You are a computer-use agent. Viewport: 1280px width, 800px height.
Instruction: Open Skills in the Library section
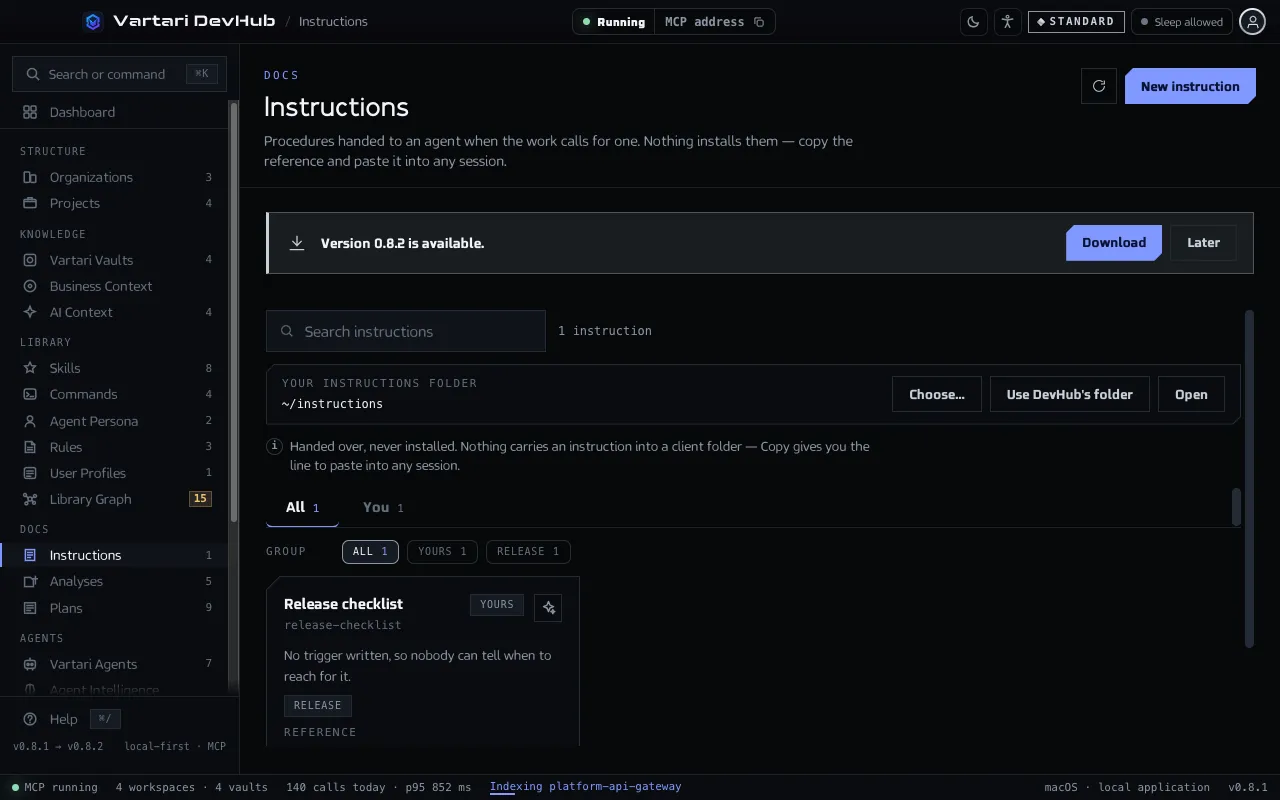(116, 368)
